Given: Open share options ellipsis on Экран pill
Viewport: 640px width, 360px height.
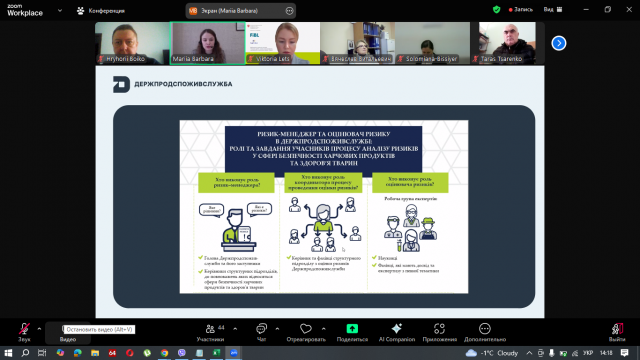Looking at the screenshot, I should [289, 11].
